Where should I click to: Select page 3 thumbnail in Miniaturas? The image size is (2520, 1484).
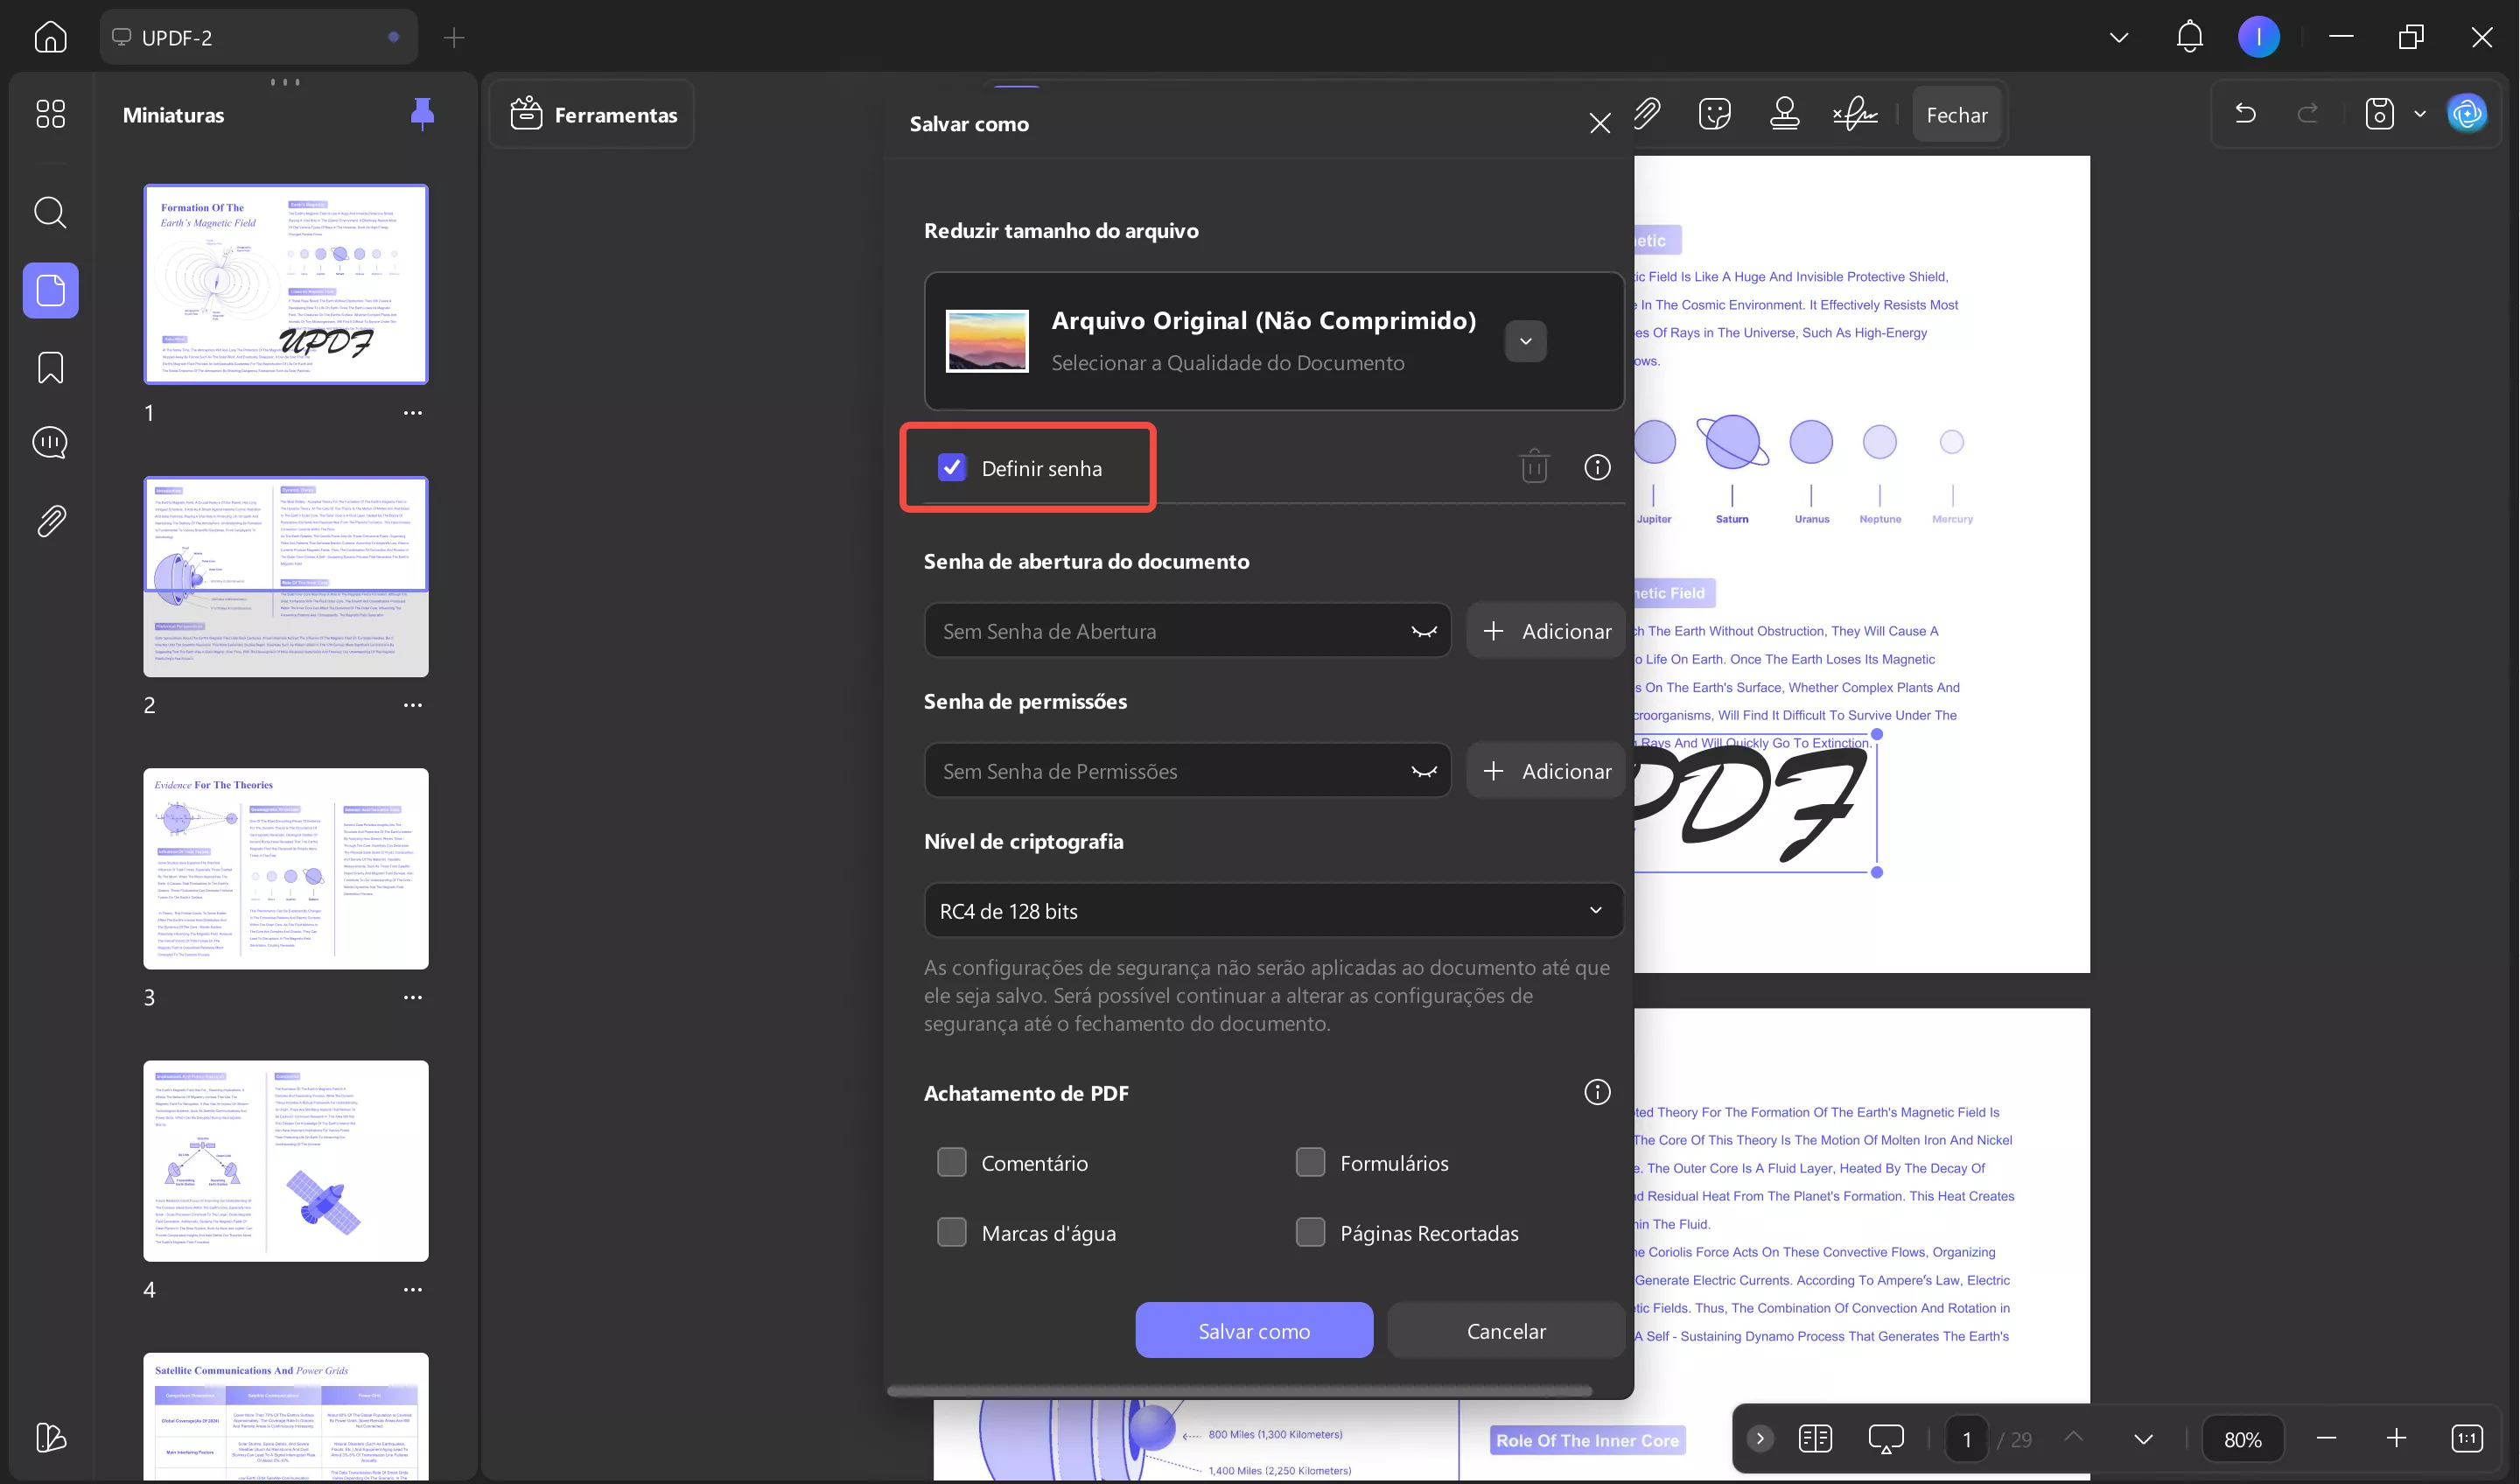(x=286, y=868)
